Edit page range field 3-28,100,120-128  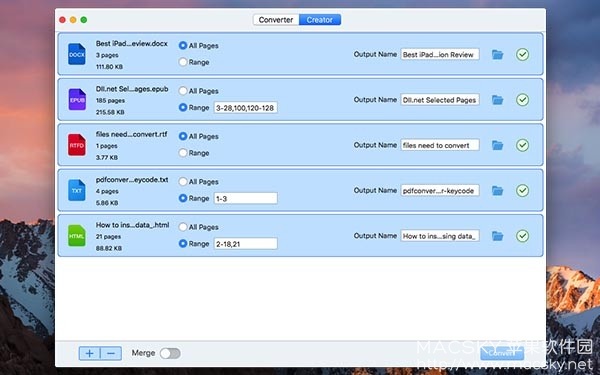coord(246,108)
